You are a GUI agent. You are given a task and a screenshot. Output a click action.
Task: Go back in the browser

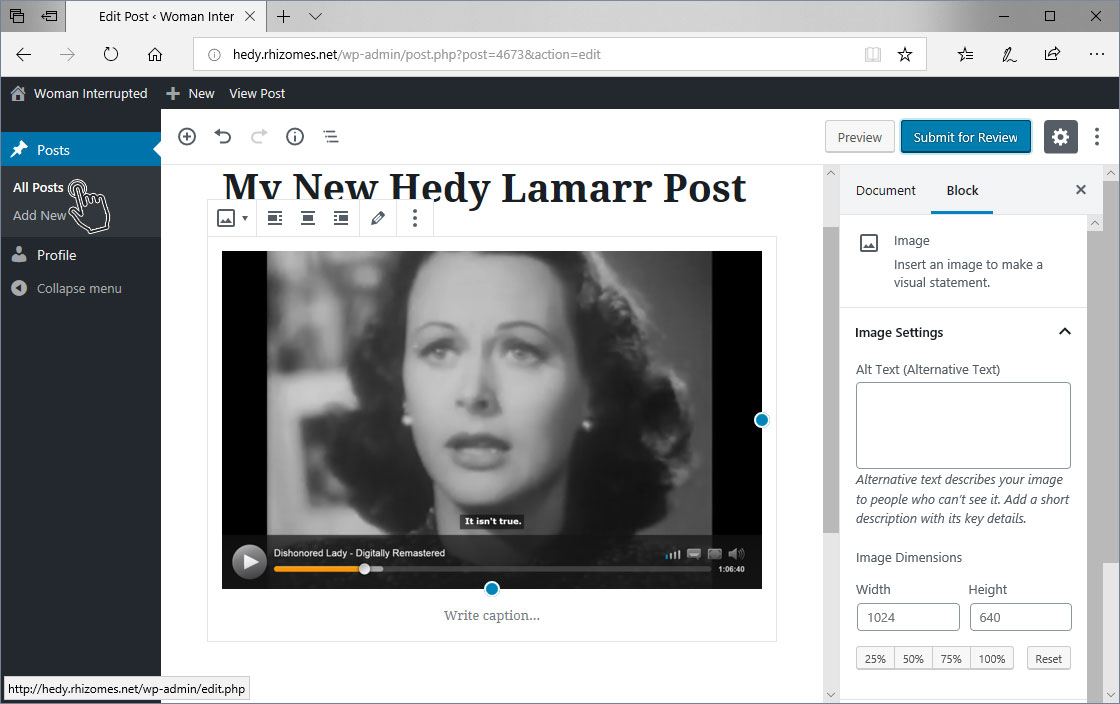(x=24, y=54)
